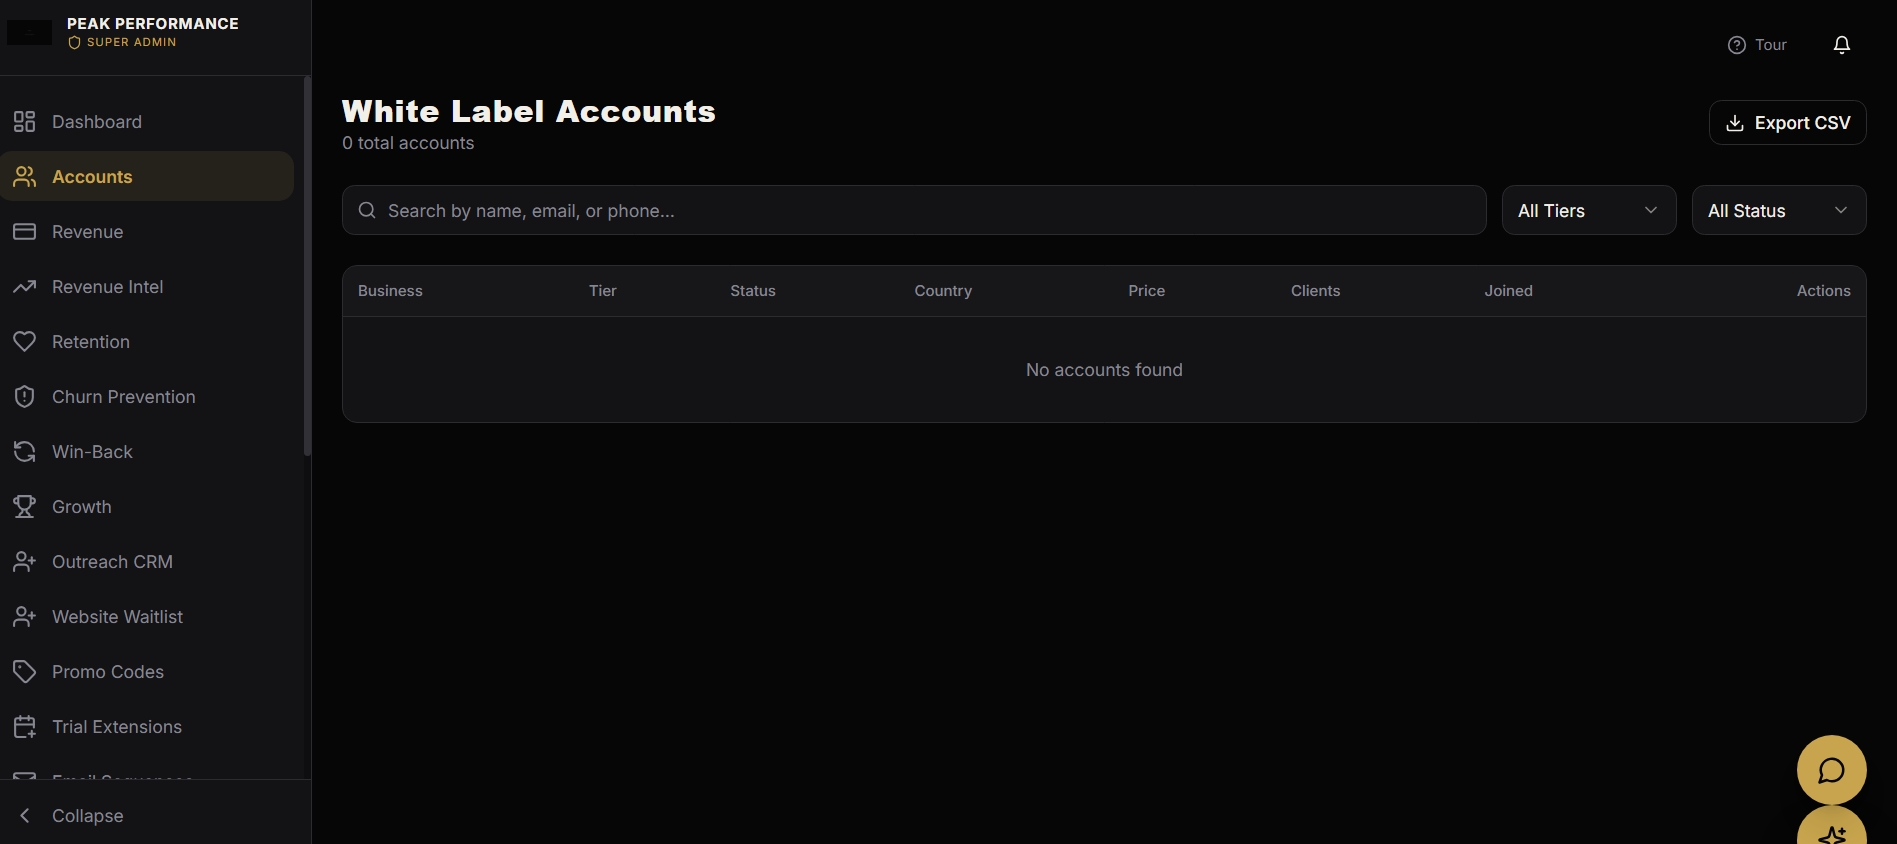Click the Outreach CRM user-plus icon

click(25, 562)
